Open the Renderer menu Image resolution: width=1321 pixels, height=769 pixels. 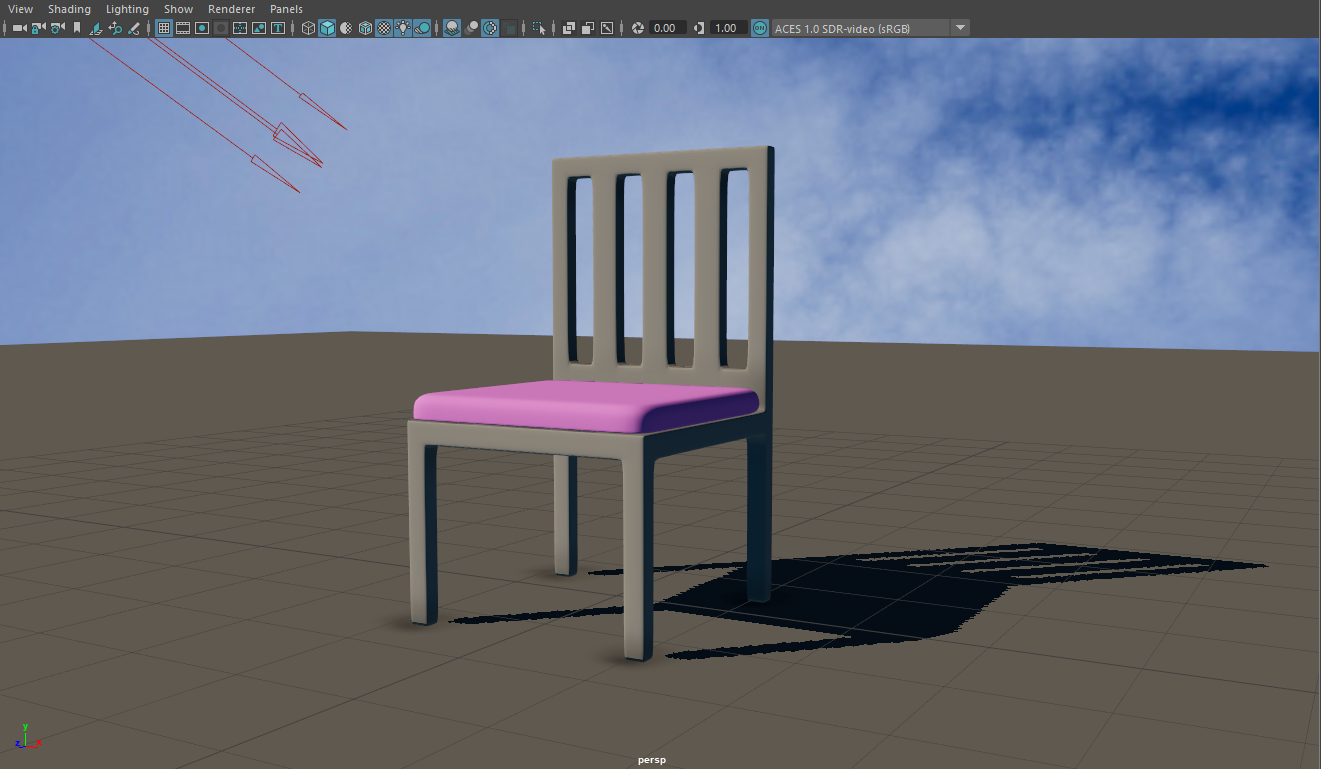click(231, 9)
